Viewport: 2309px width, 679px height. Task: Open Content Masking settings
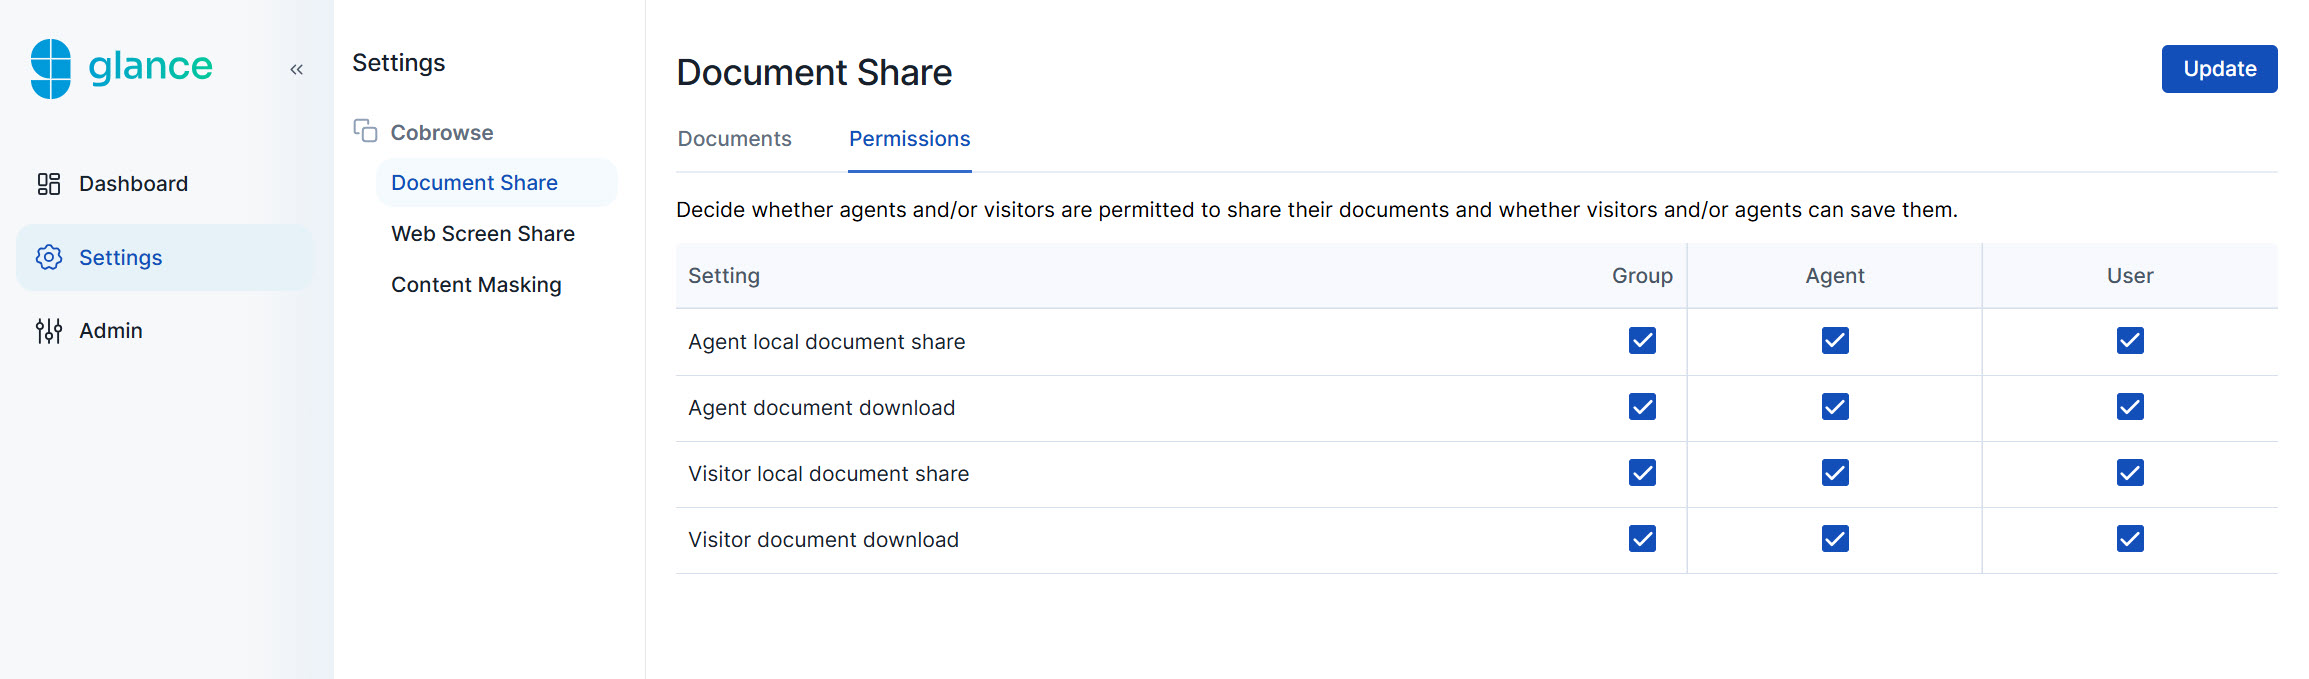[x=476, y=285]
